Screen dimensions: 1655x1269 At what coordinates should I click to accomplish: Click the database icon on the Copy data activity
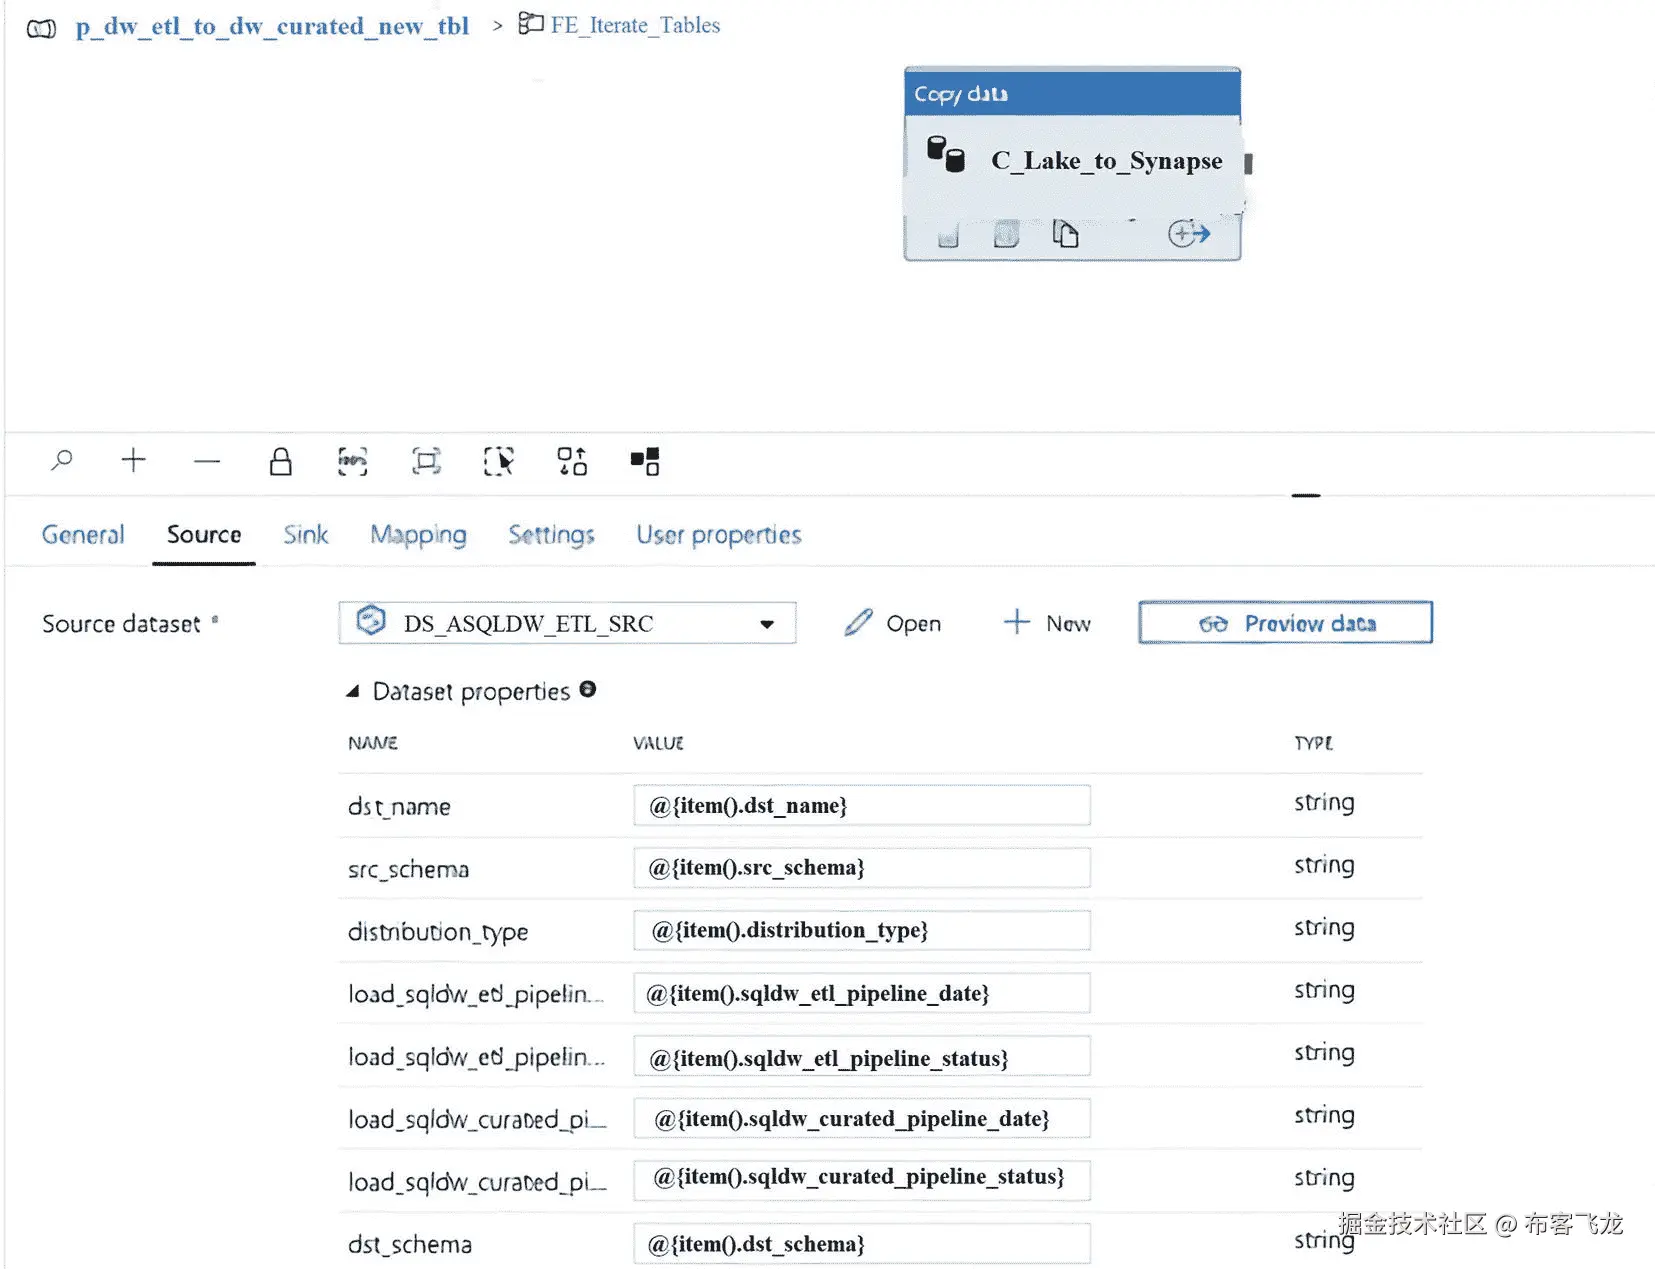tap(945, 155)
